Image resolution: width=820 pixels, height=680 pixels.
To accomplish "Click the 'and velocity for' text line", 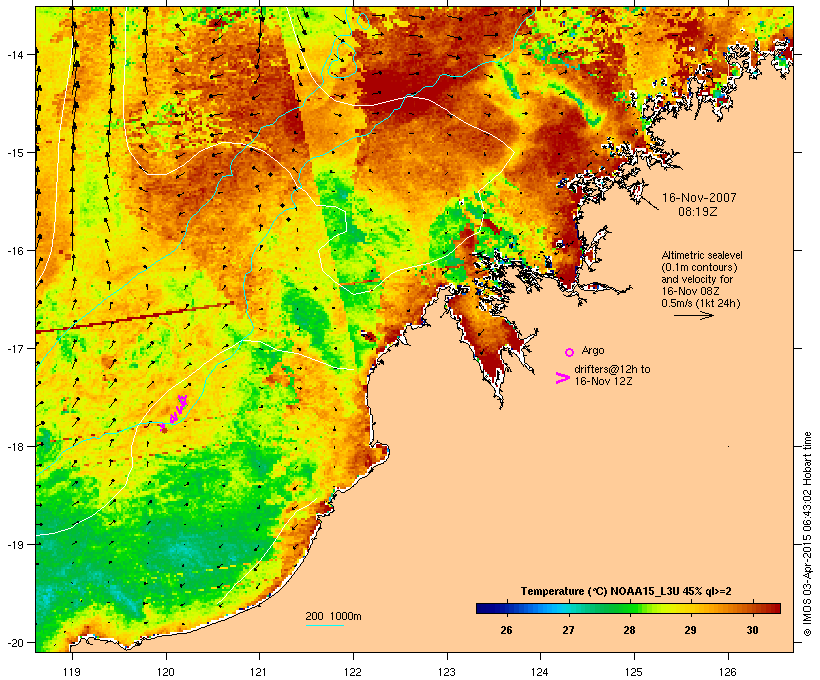I will point(697,279).
